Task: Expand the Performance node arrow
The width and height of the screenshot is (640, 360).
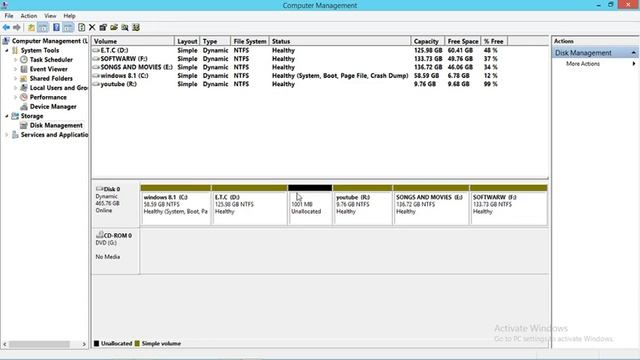Action: tap(16, 97)
